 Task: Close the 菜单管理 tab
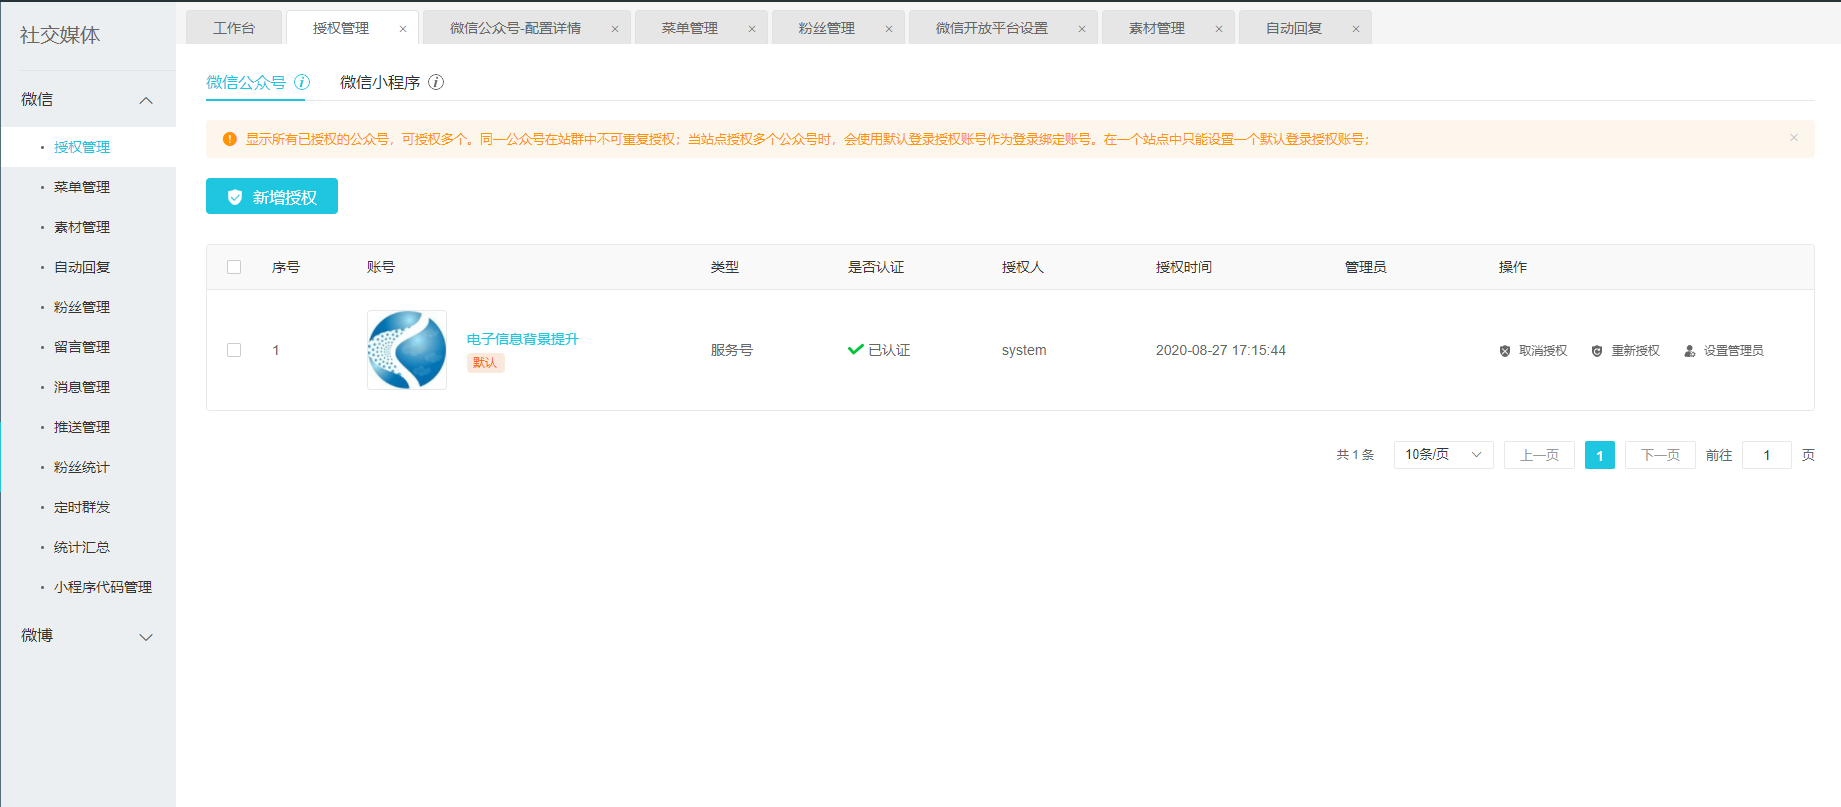click(752, 29)
